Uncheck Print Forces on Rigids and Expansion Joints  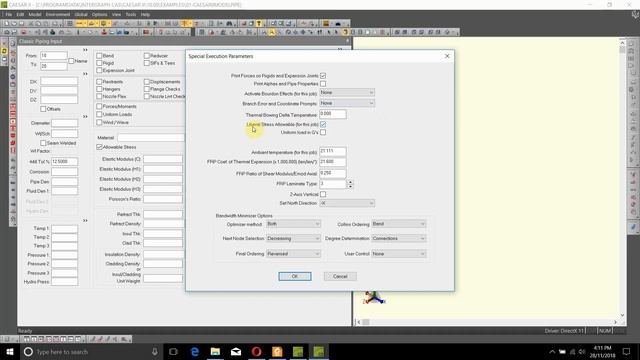click(x=323, y=76)
